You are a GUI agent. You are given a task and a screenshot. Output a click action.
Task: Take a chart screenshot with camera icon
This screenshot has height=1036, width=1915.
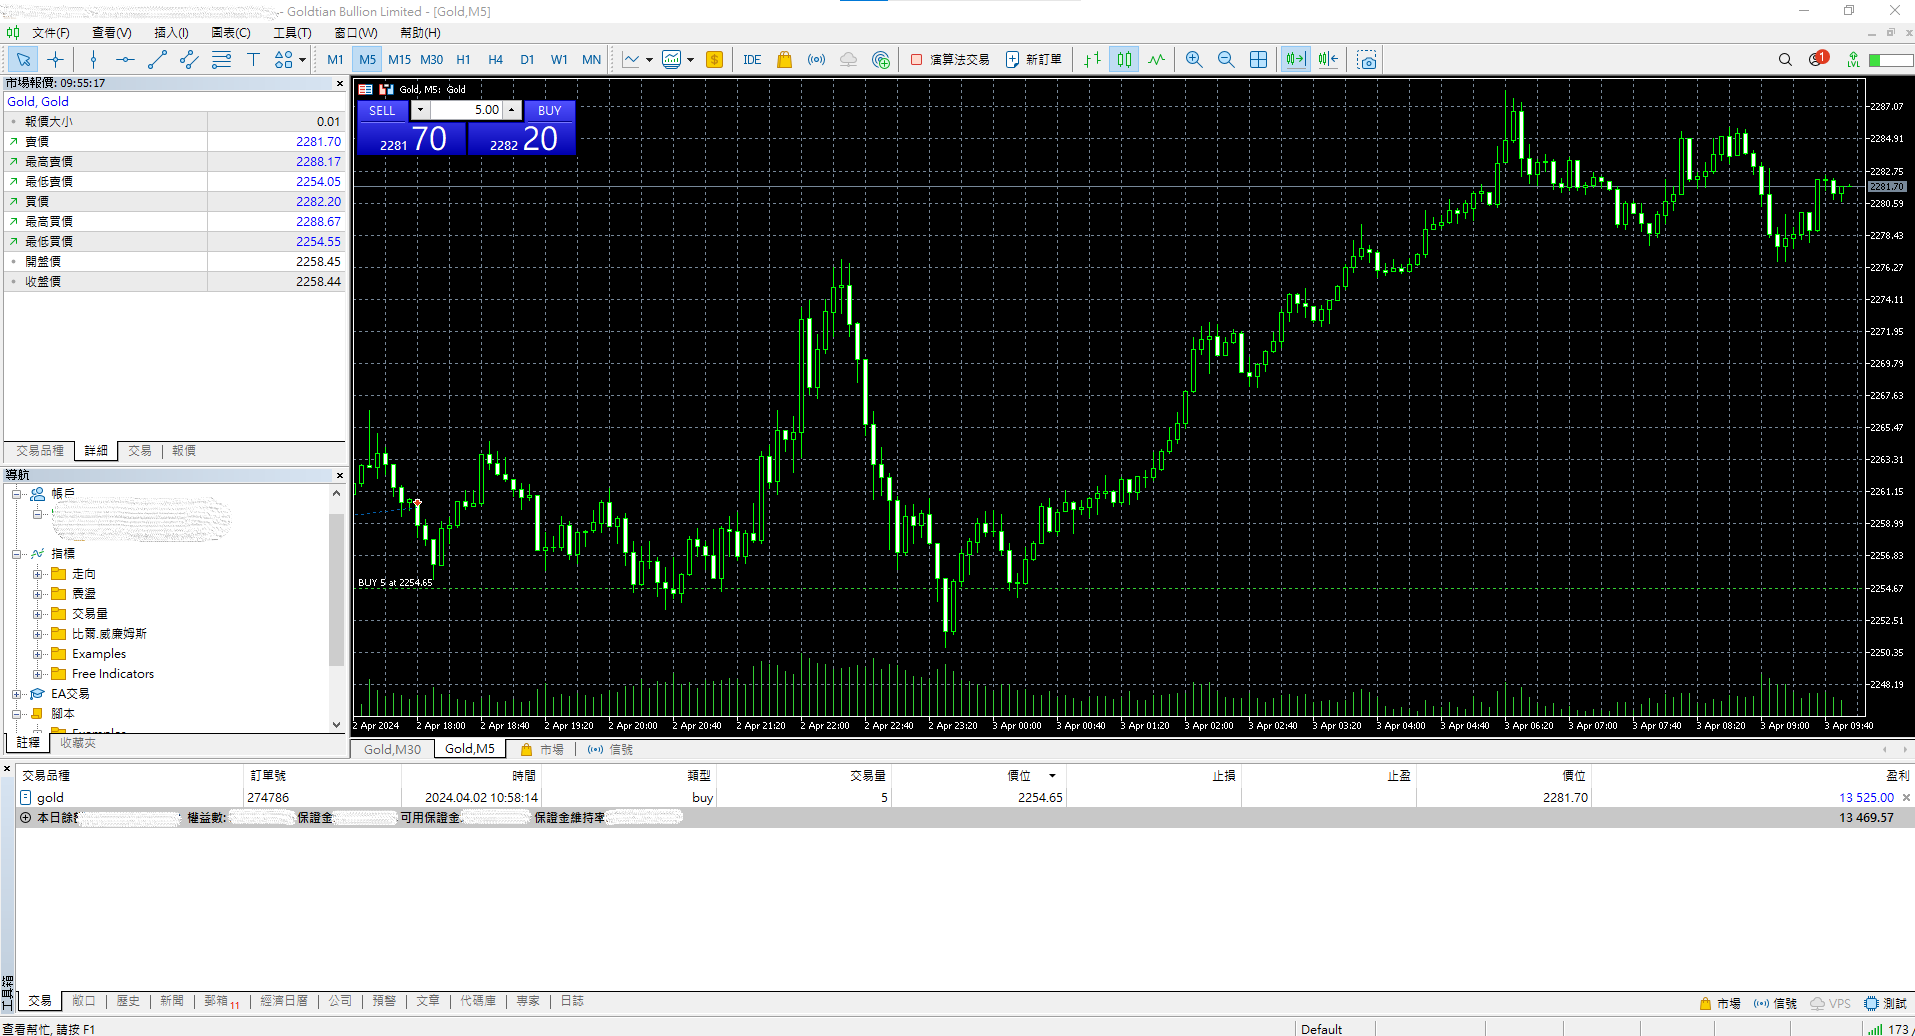coord(1367,60)
